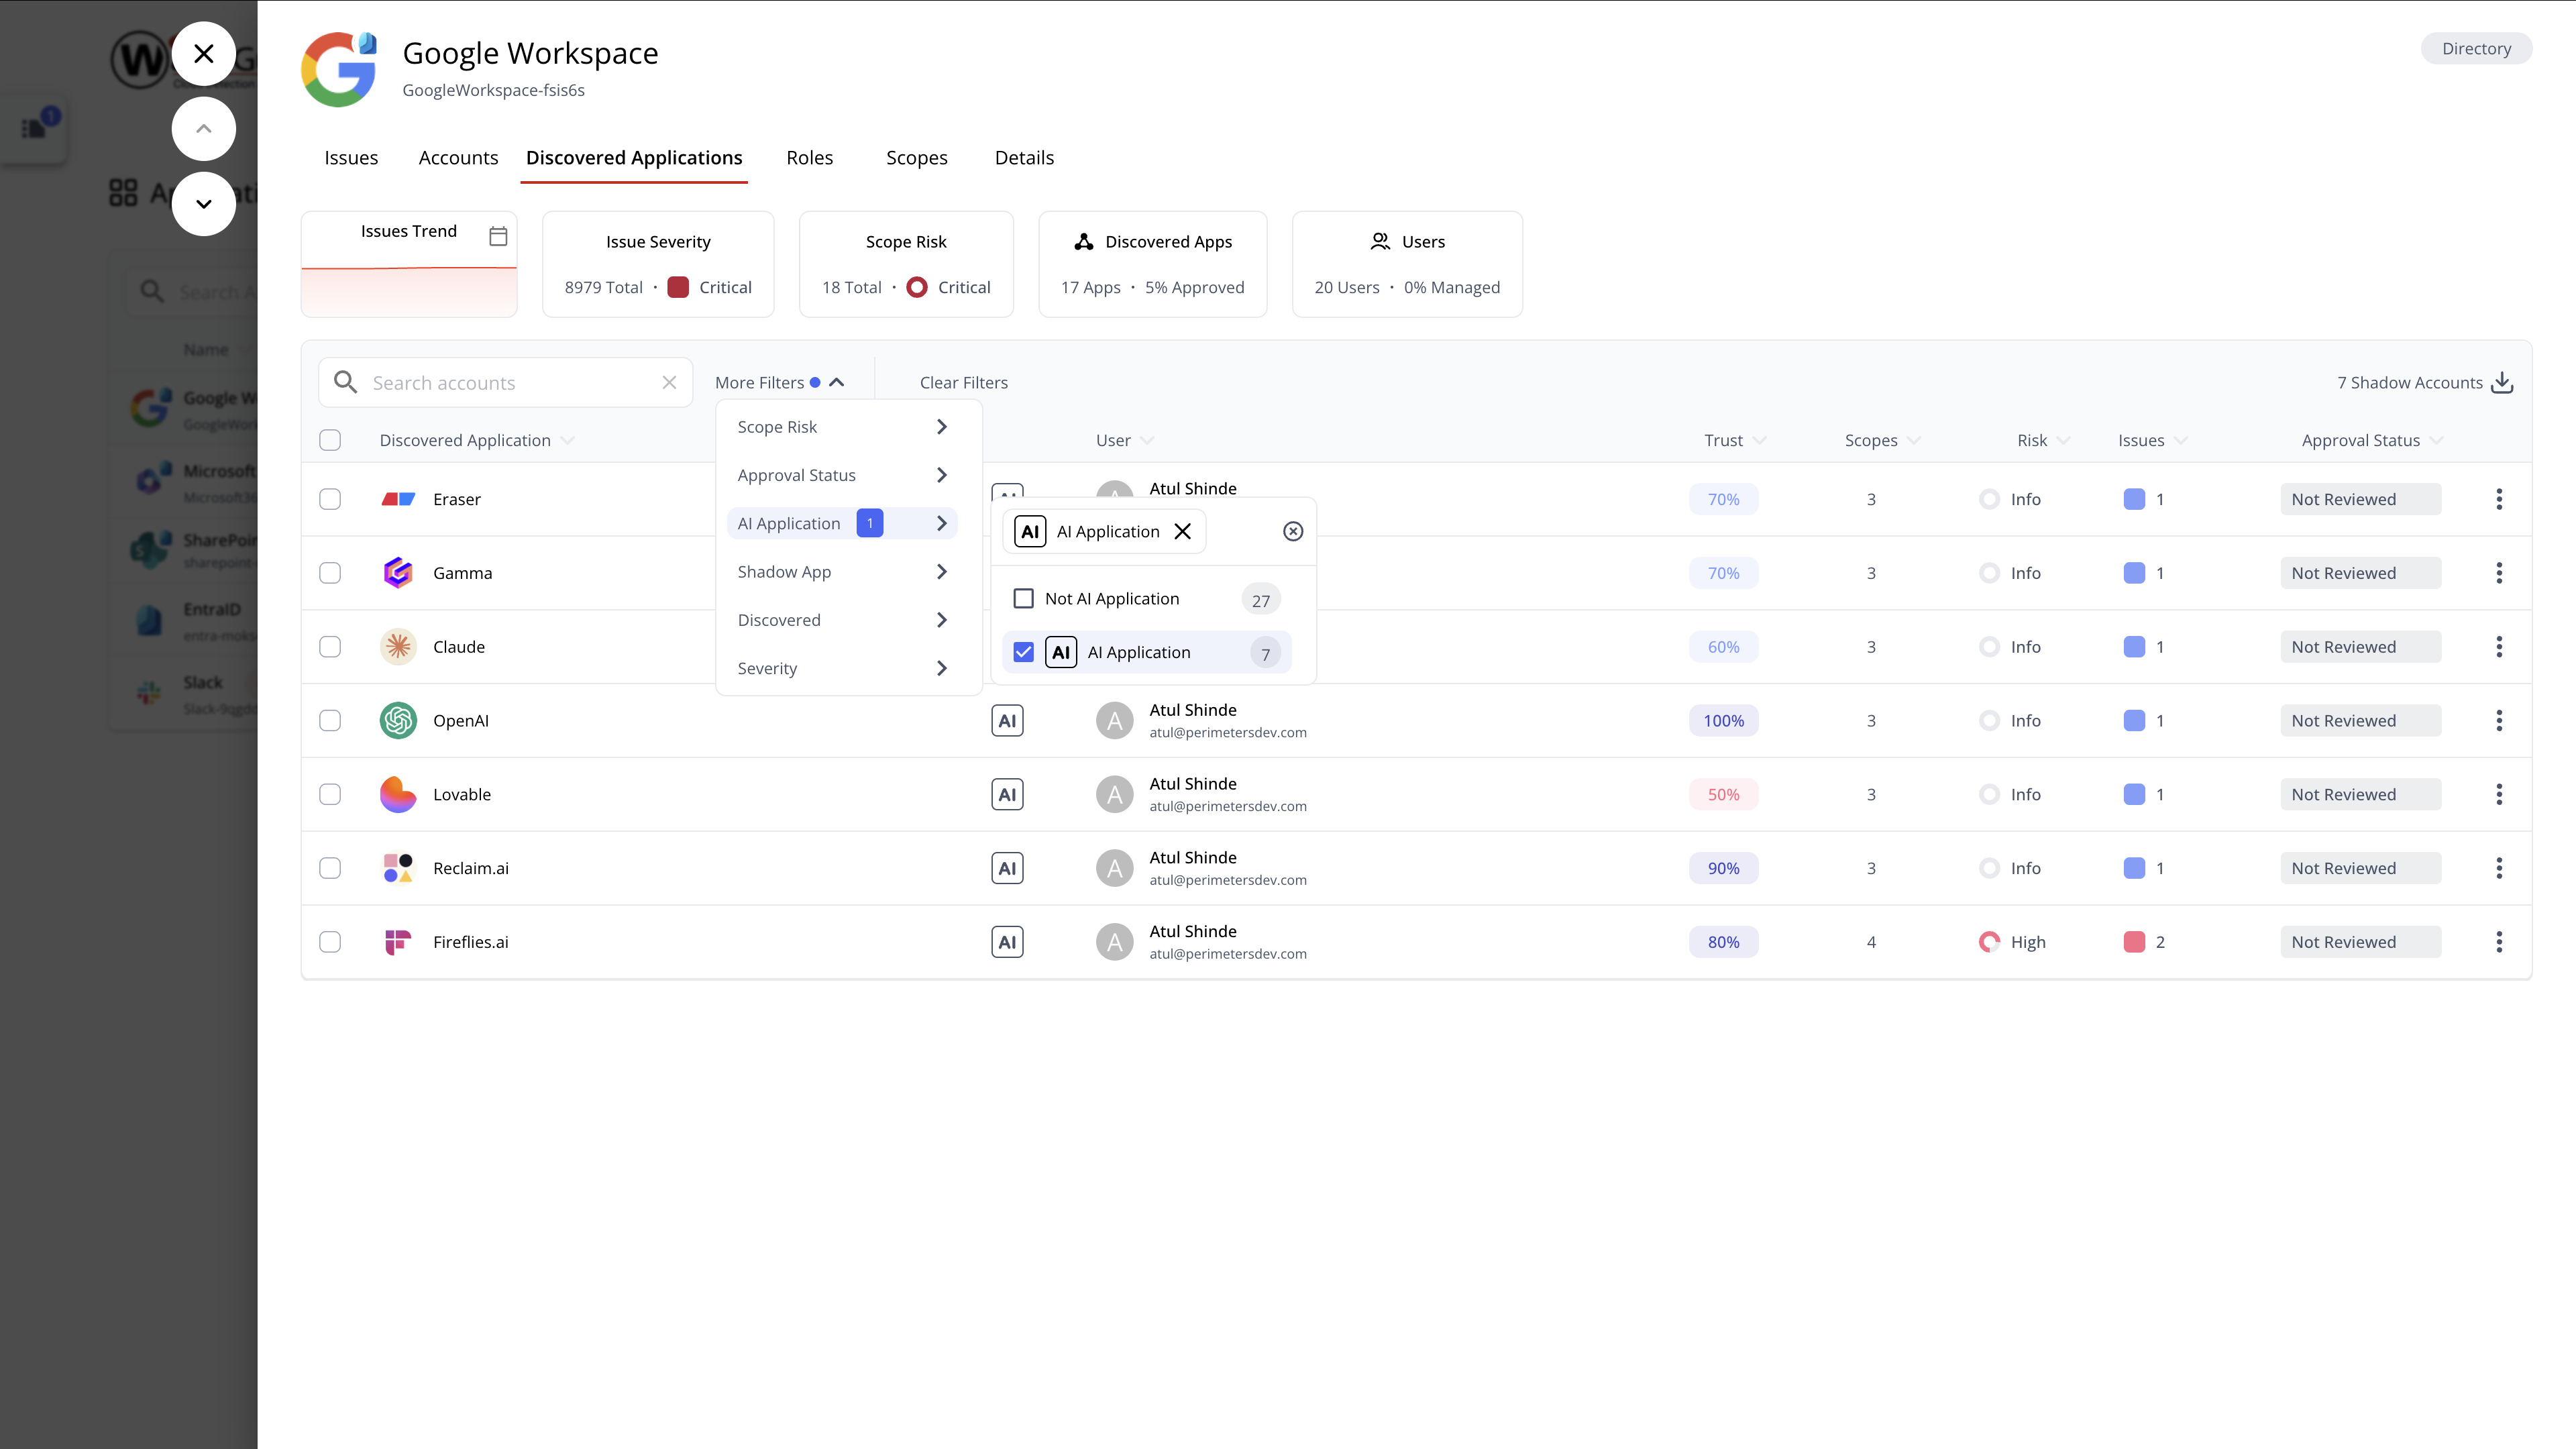Switch to the Accounts tab
Image resolution: width=2576 pixels, height=1449 pixels.
pos(458,158)
